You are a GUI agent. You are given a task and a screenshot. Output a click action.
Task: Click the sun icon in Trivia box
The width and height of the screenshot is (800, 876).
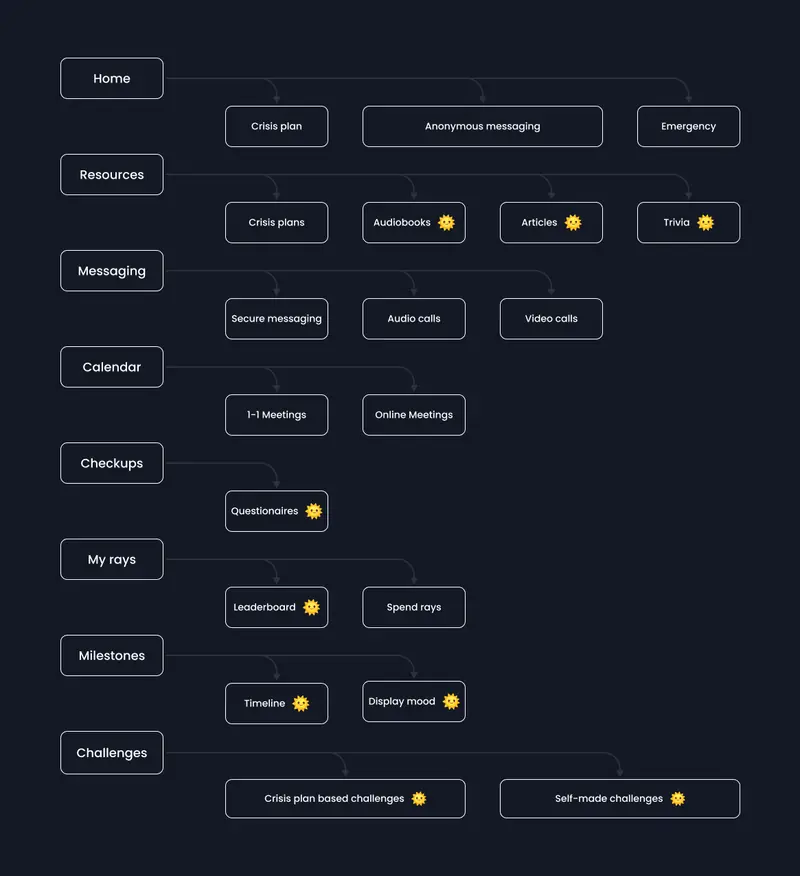tap(706, 223)
